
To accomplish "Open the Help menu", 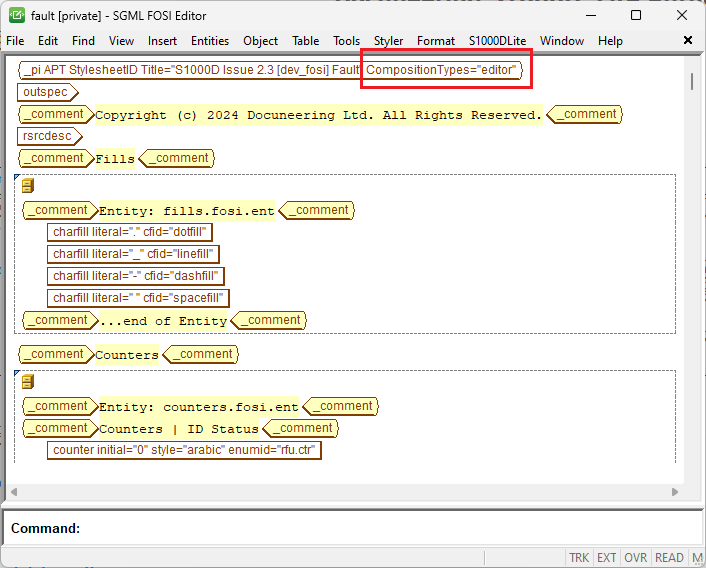I will coord(610,41).
